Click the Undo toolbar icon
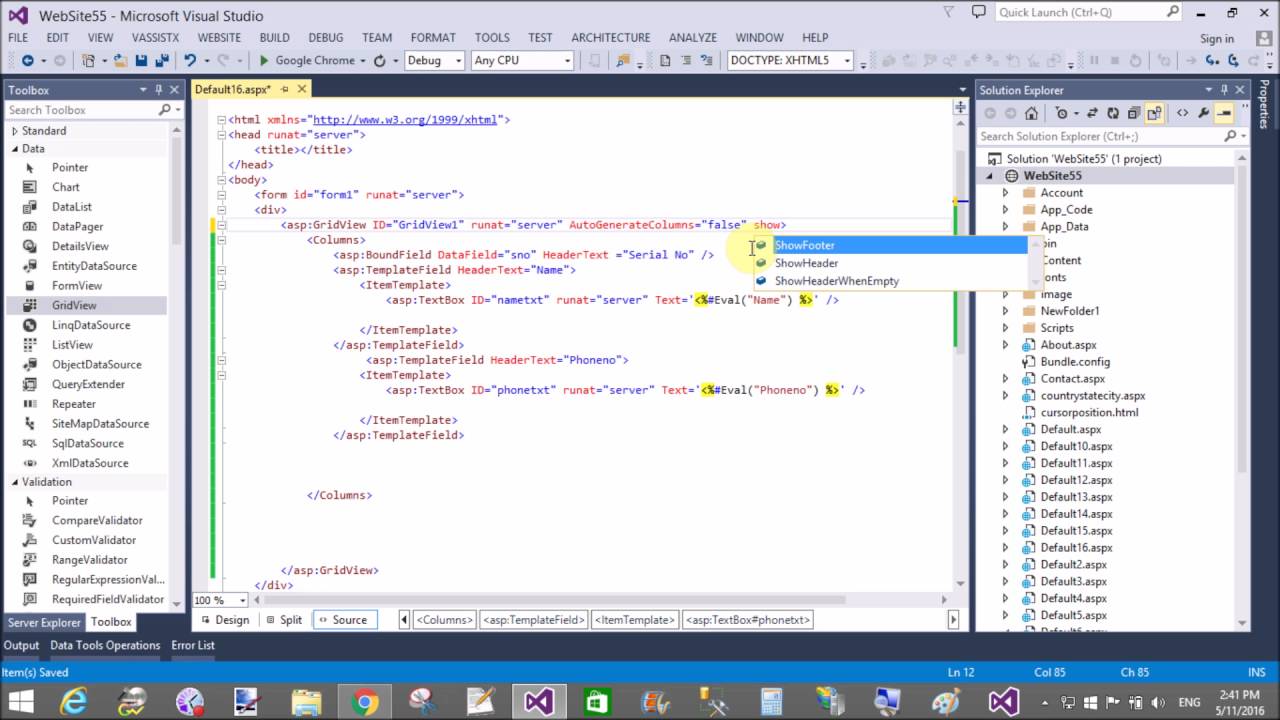 pos(190,60)
